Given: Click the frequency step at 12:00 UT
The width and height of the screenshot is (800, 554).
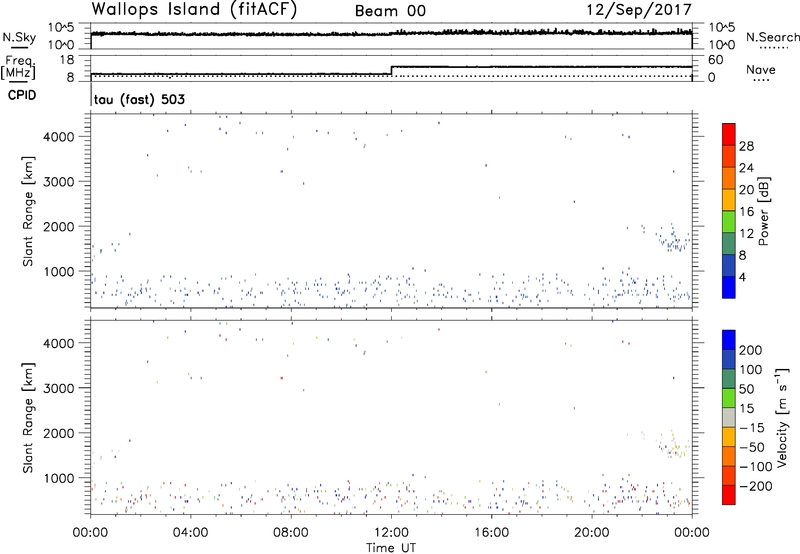Looking at the screenshot, I should pyautogui.click(x=391, y=70).
